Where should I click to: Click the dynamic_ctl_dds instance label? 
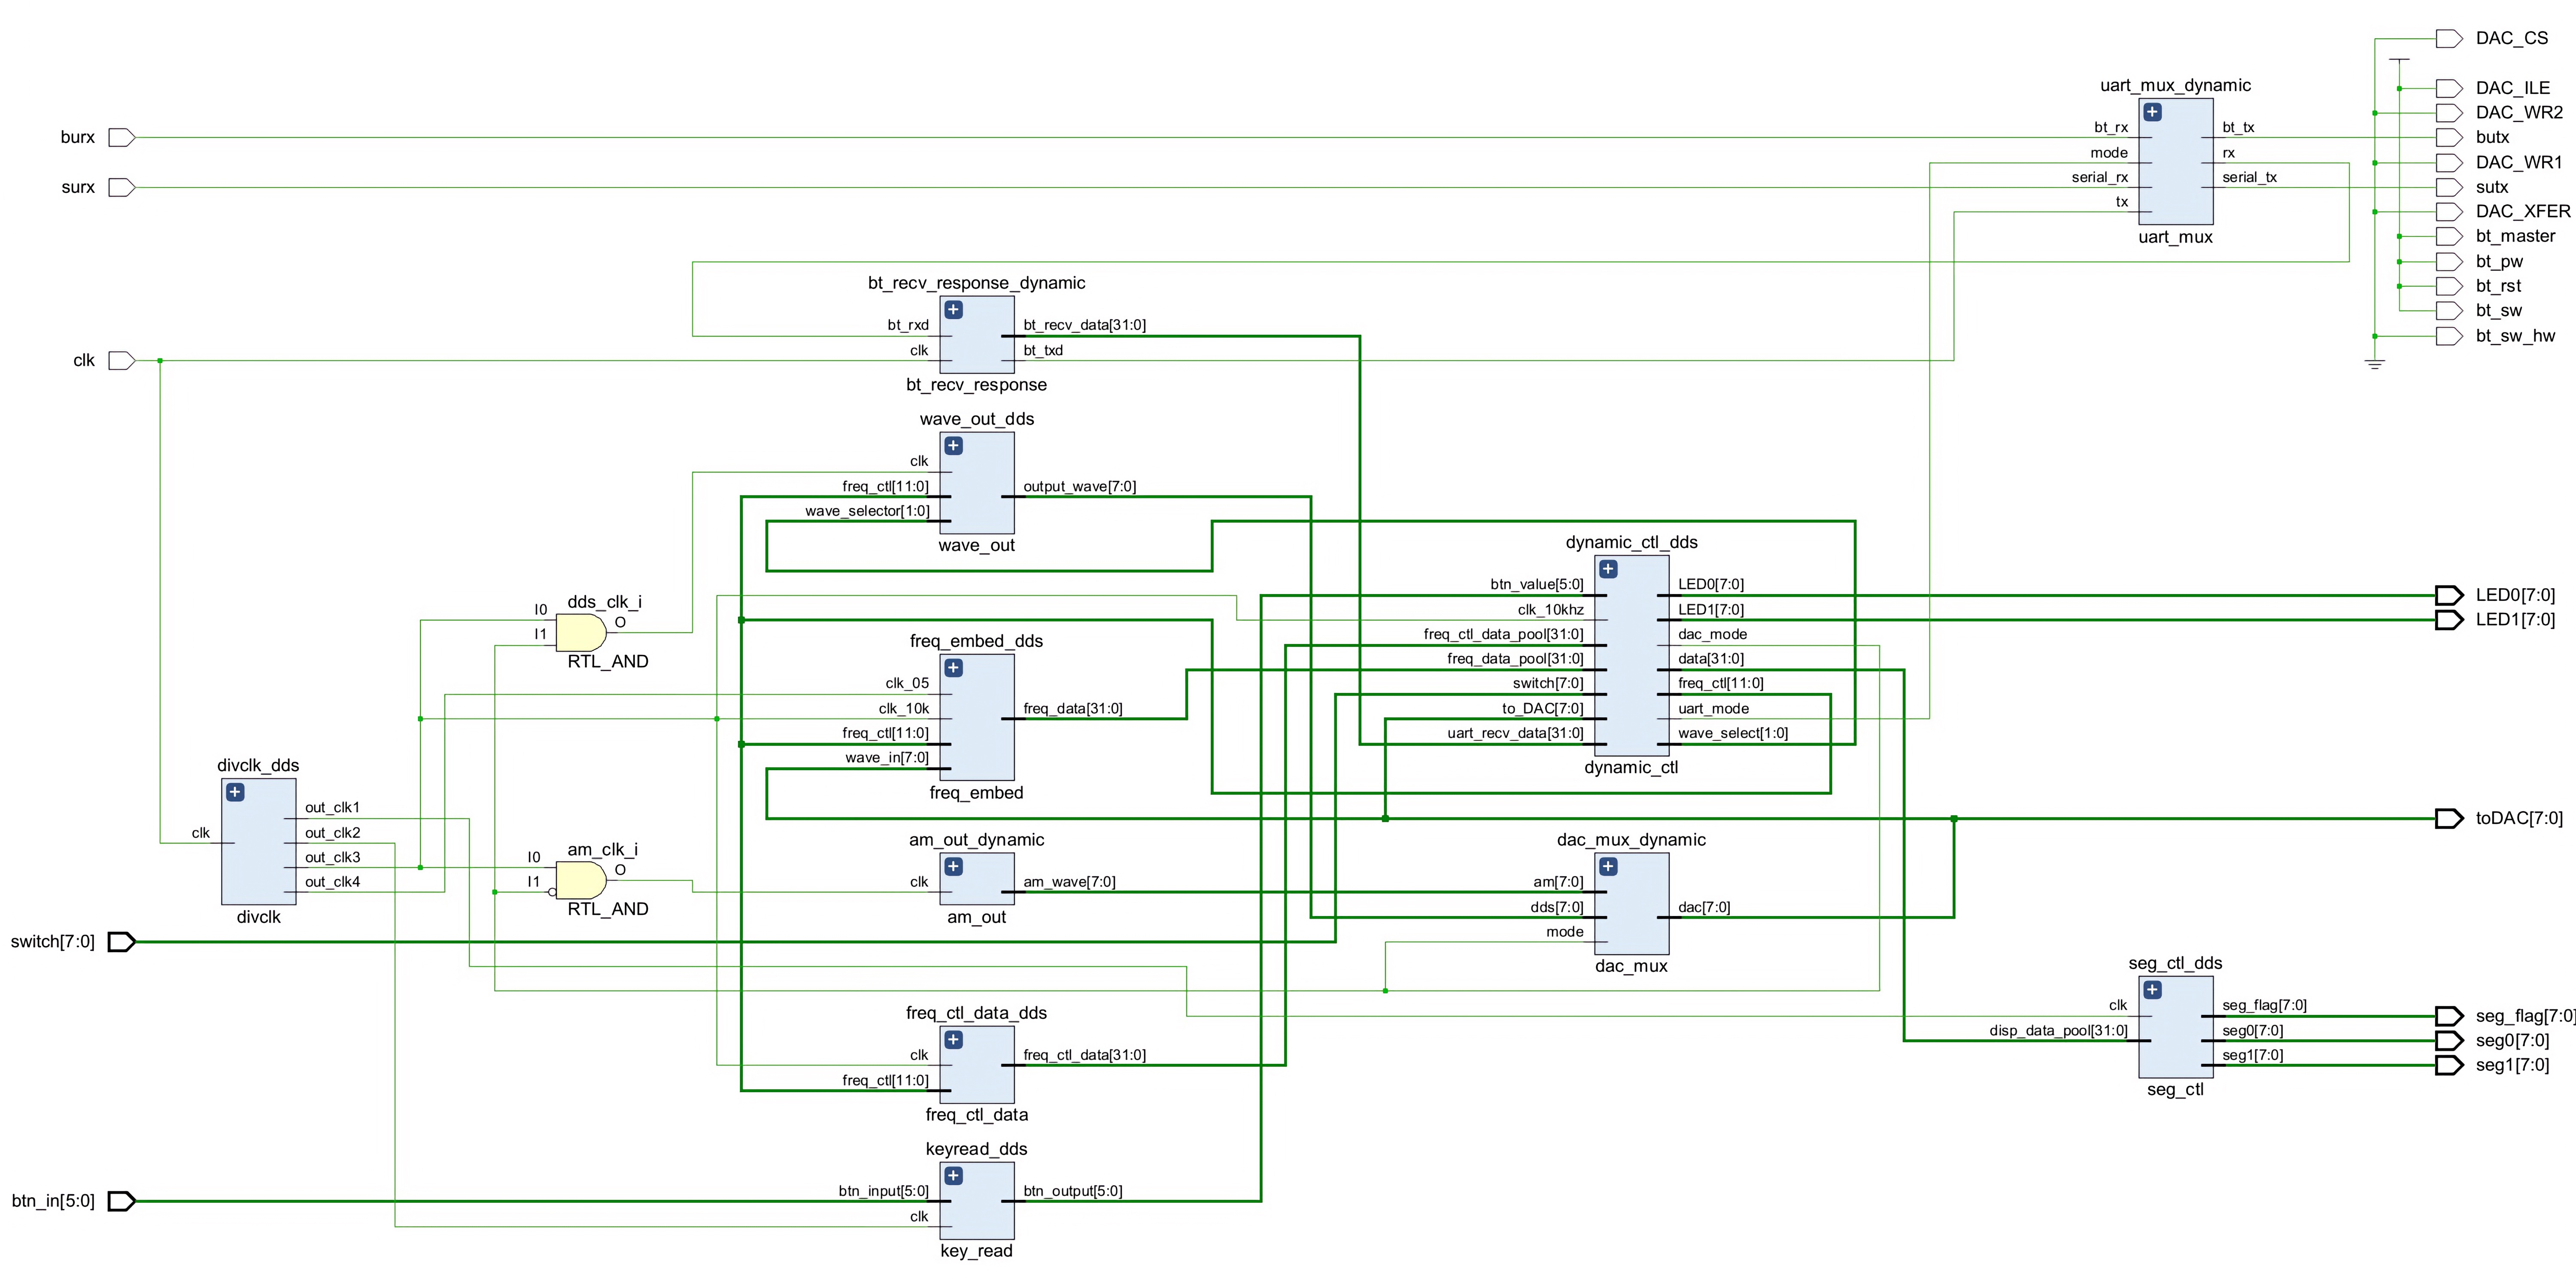pyautogui.click(x=1631, y=542)
